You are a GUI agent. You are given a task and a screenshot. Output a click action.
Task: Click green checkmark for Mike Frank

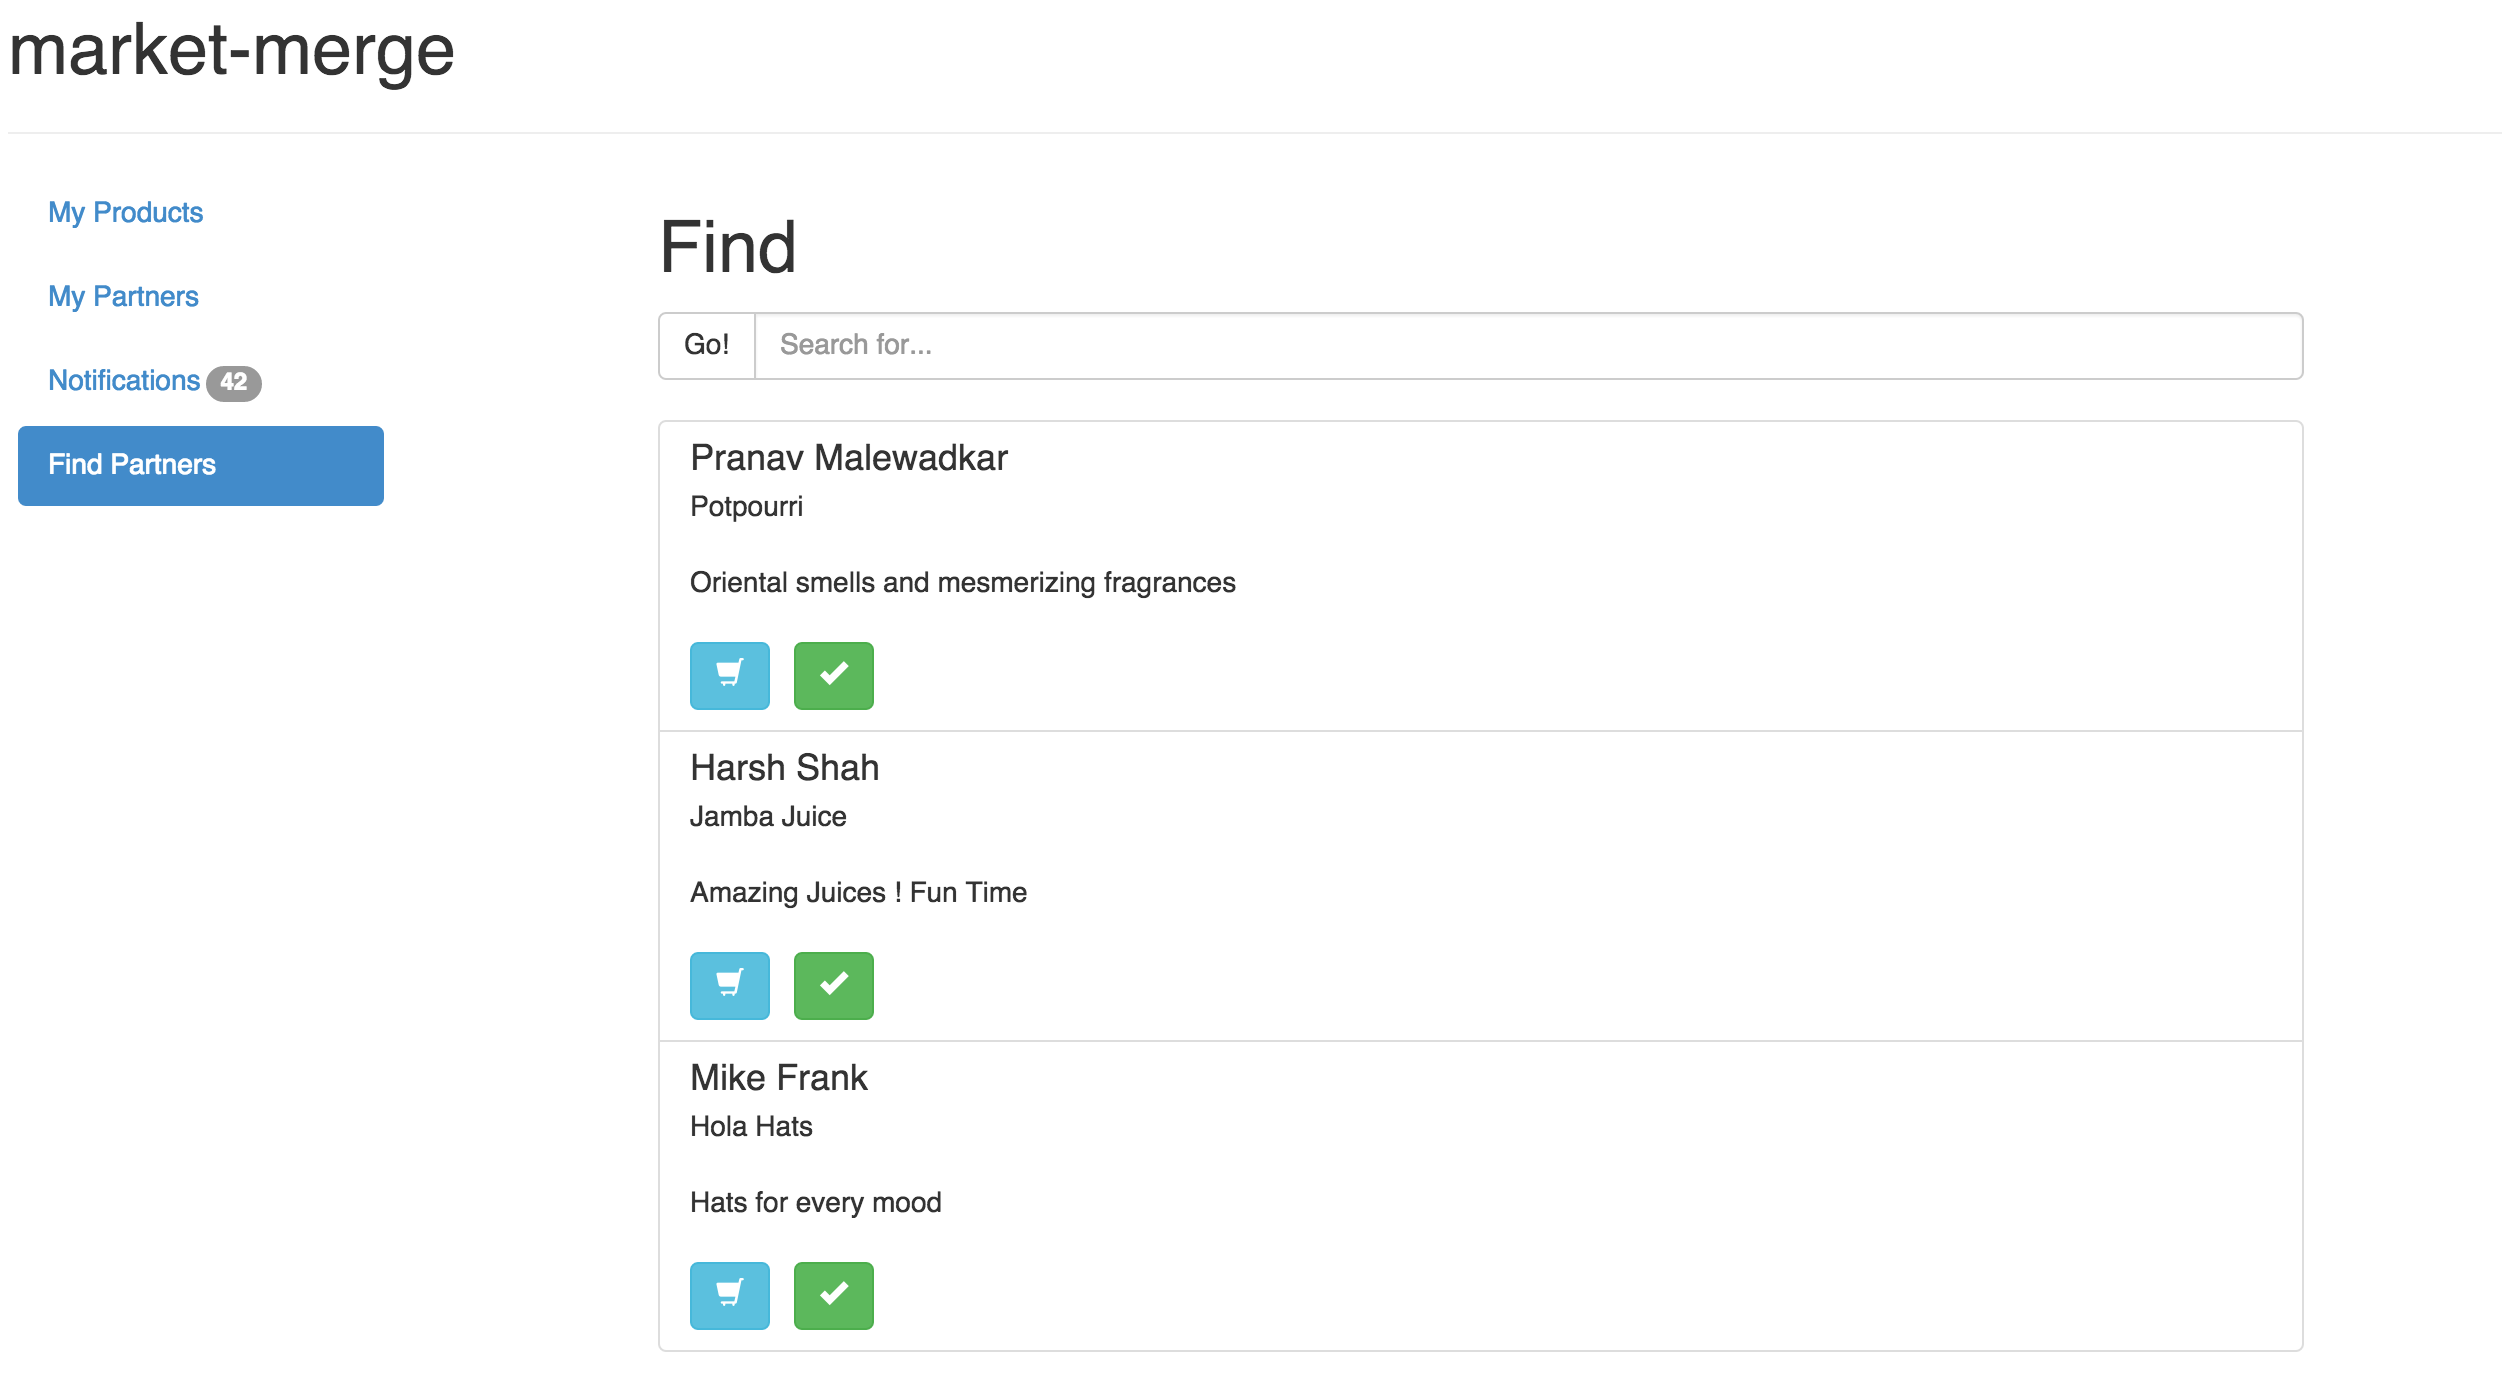point(833,1295)
